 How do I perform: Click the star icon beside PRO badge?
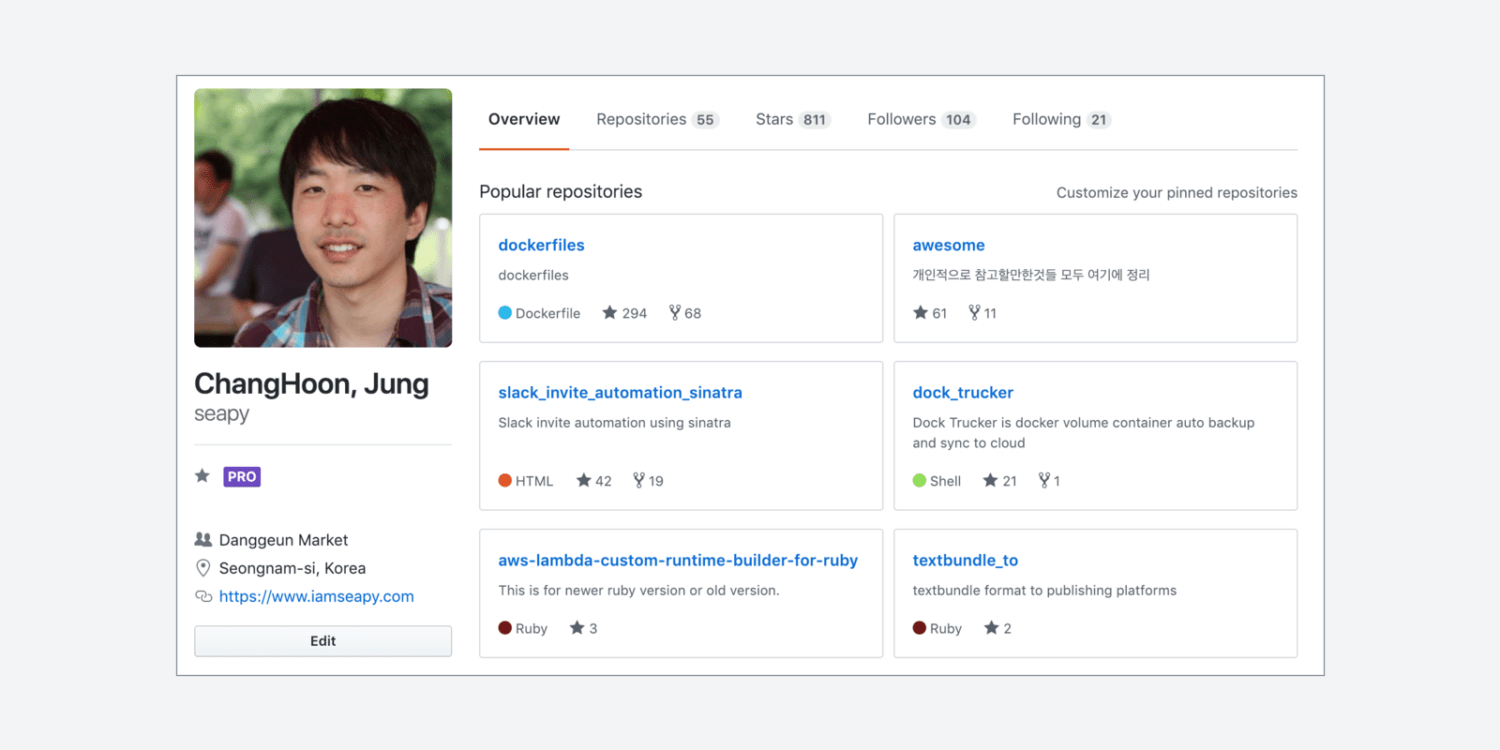coord(202,476)
